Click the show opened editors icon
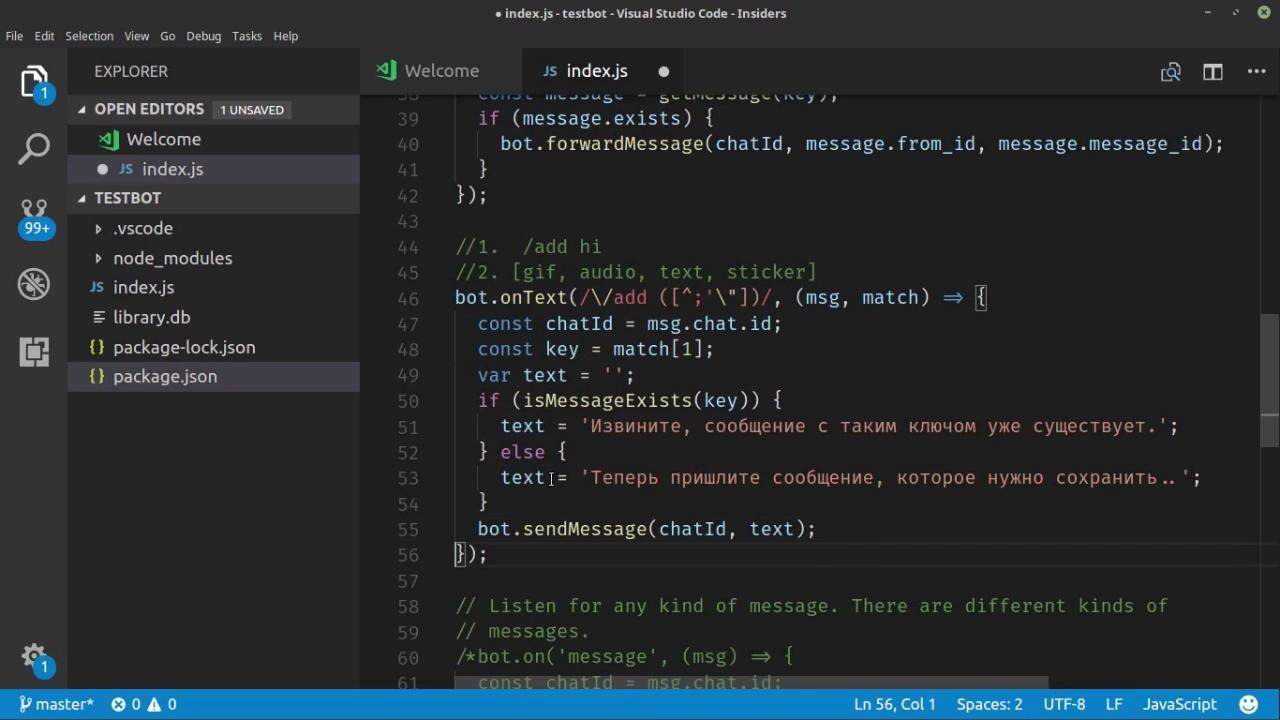 coord(1170,72)
